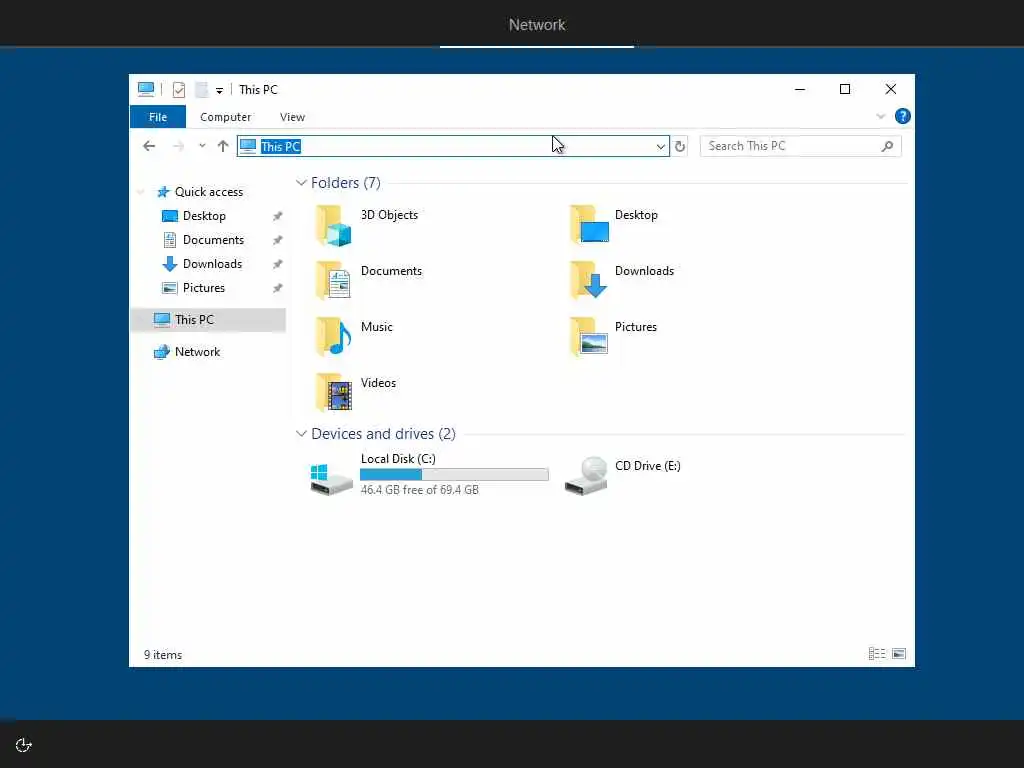Click the pin icon next to Downloads

(x=278, y=264)
